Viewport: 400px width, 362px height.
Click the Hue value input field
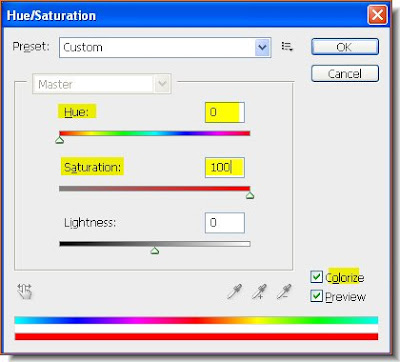[x=225, y=112]
